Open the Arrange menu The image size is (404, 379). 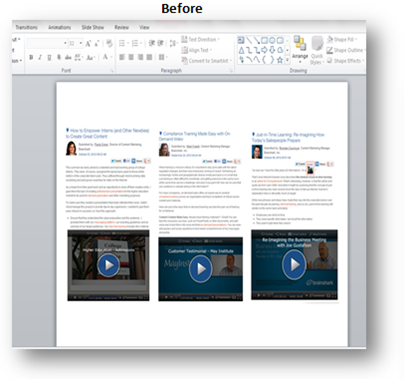[300, 49]
